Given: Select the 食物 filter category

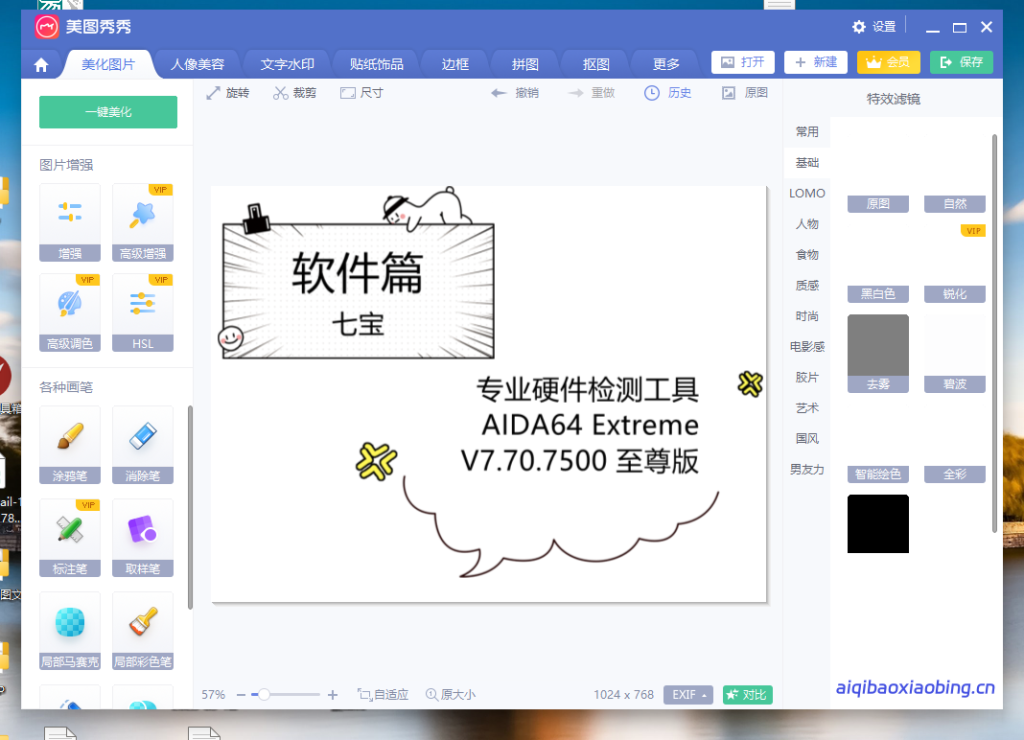Looking at the screenshot, I should click(807, 255).
